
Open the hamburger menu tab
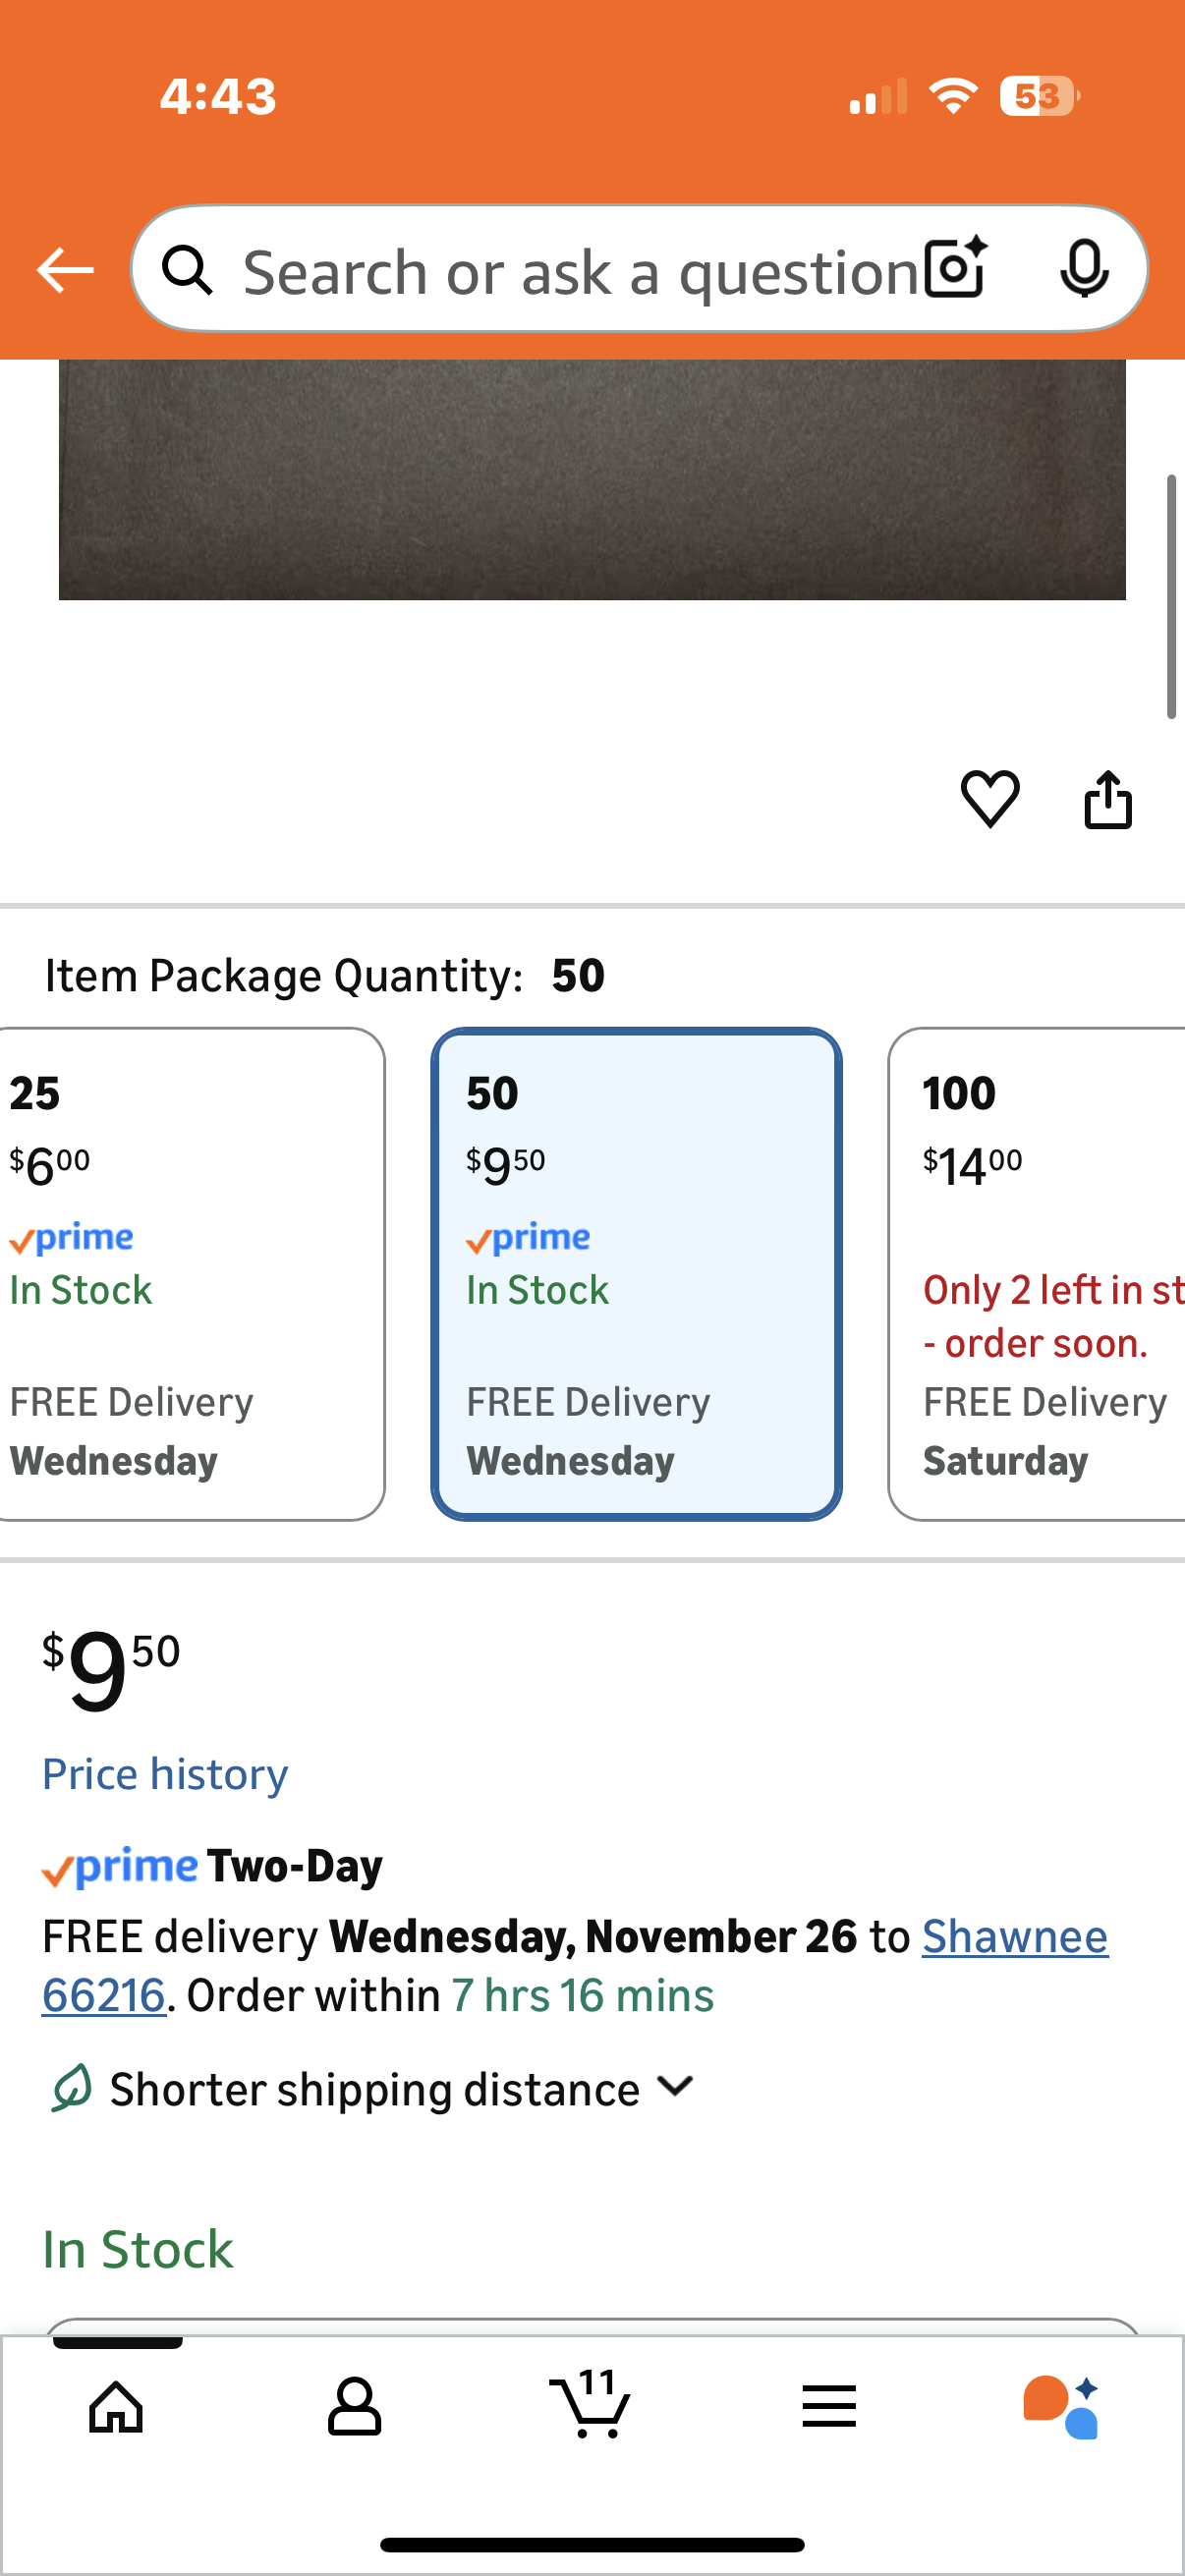[829, 2406]
